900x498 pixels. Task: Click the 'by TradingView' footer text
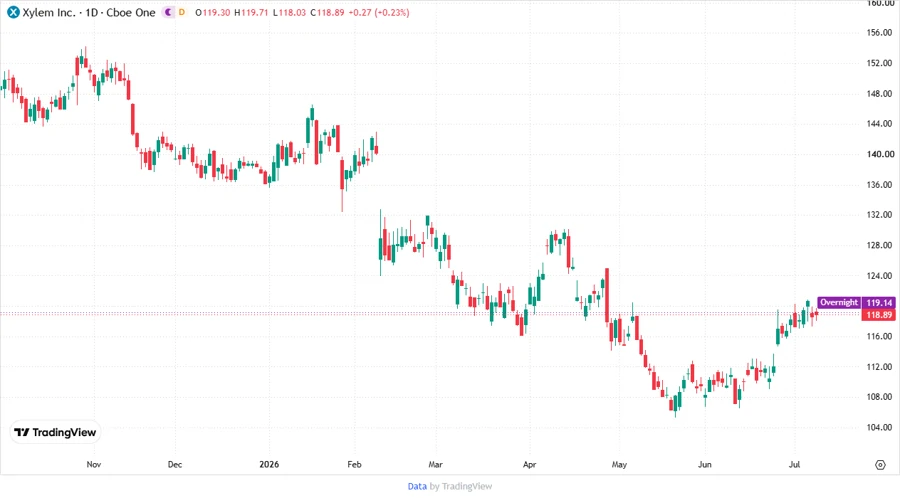point(461,487)
